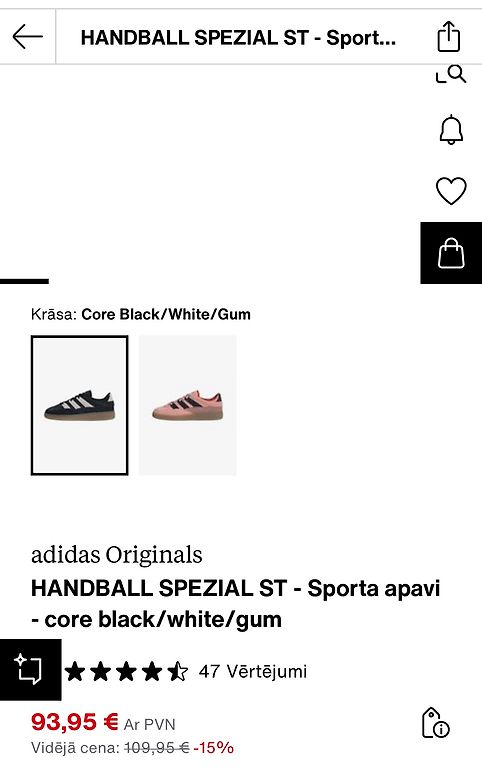Open the price tag info icon
The width and height of the screenshot is (482, 768).
pyautogui.click(x=435, y=722)
